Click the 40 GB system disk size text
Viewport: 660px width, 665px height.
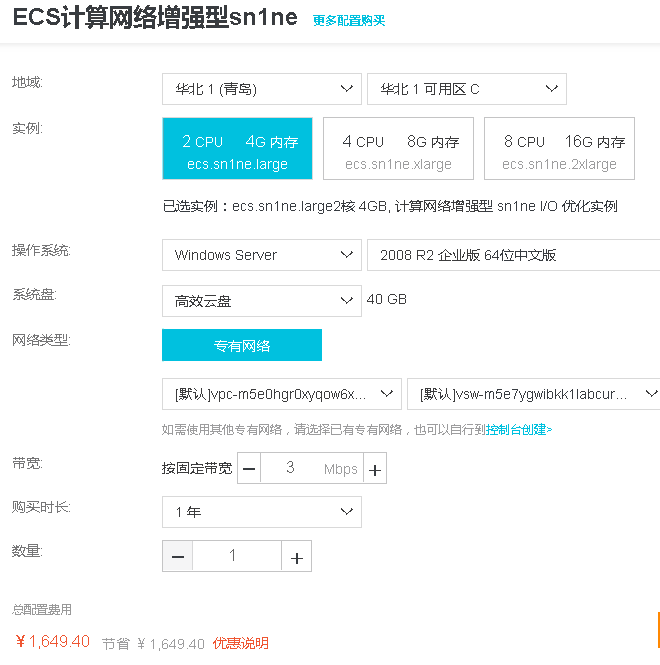pyautogui.click(x=386, y=299)
